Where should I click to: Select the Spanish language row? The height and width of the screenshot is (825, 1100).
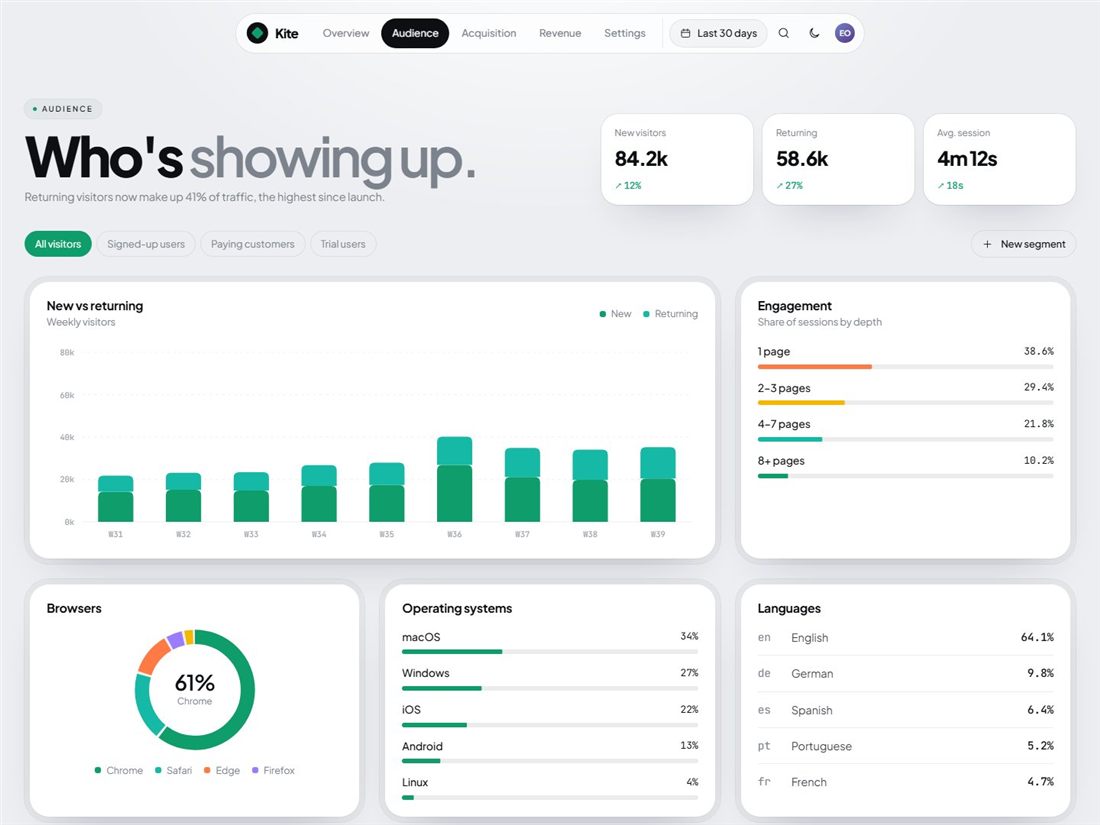906,710
